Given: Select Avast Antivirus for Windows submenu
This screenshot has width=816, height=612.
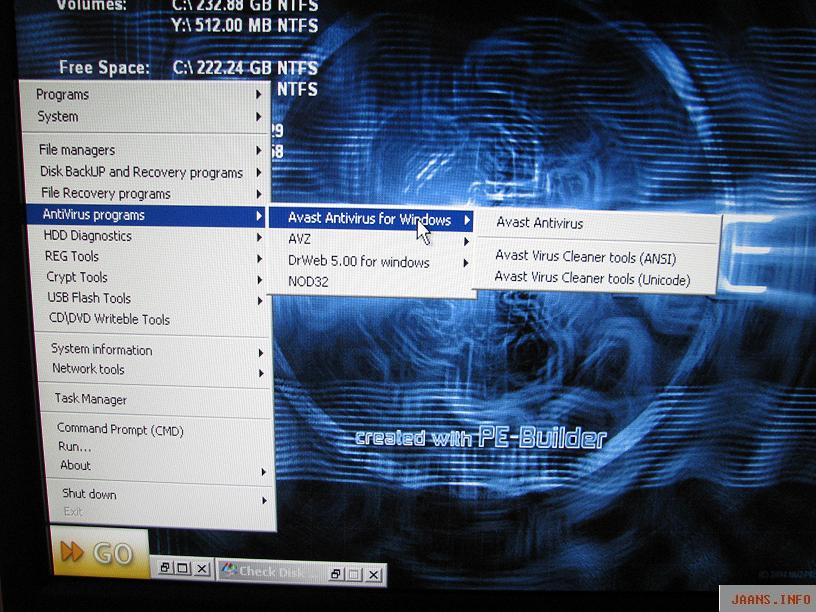Looking at the screenshot, I should tap(371, 219).
